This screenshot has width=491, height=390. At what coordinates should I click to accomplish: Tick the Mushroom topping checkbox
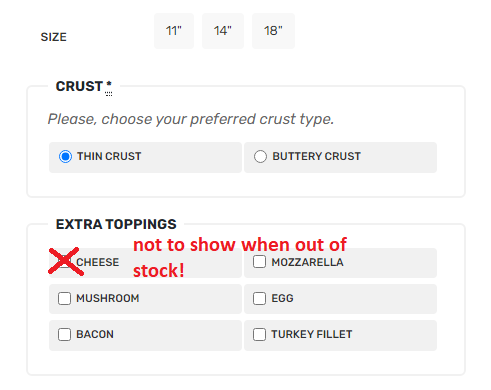64,298
